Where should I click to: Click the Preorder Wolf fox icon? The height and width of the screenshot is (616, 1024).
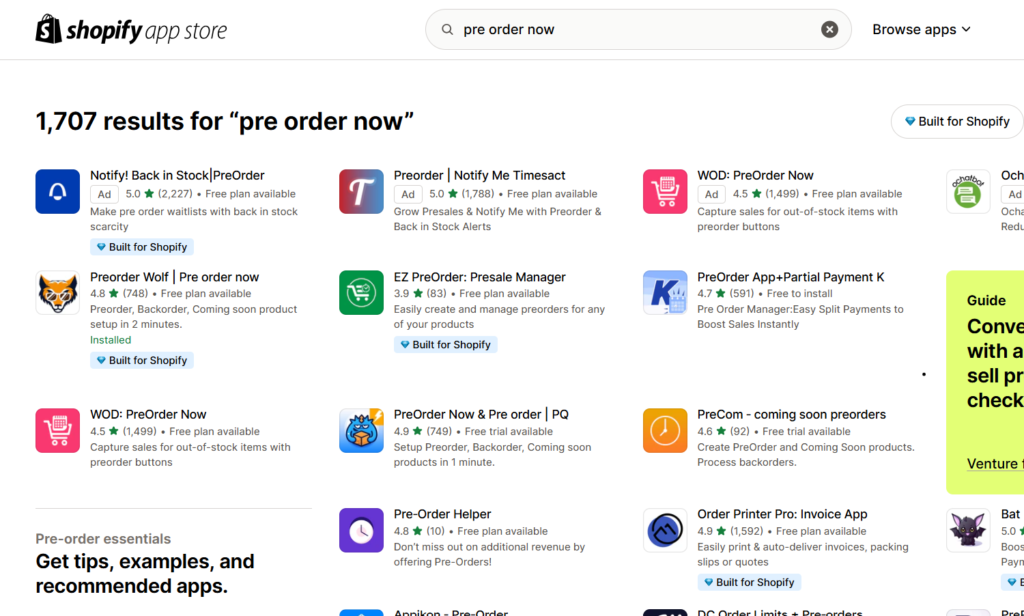(x=57, y=293)
